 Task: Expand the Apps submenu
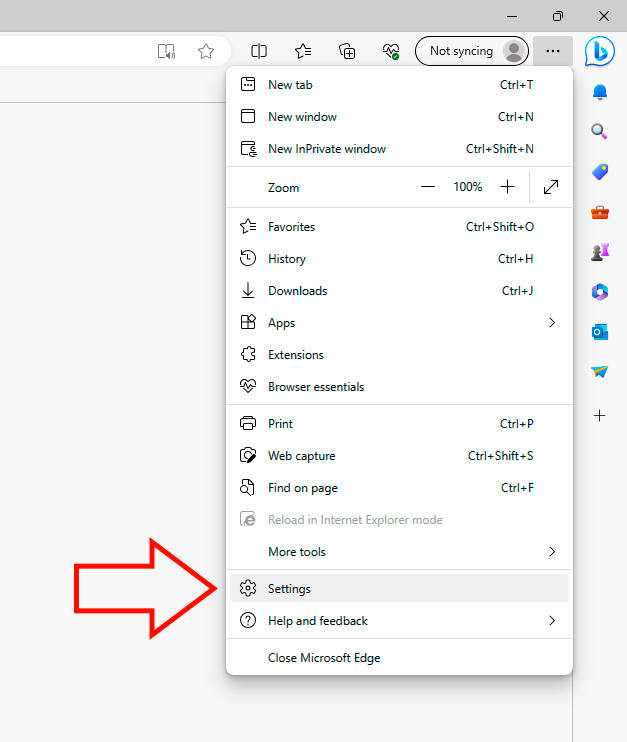(551, 323)
